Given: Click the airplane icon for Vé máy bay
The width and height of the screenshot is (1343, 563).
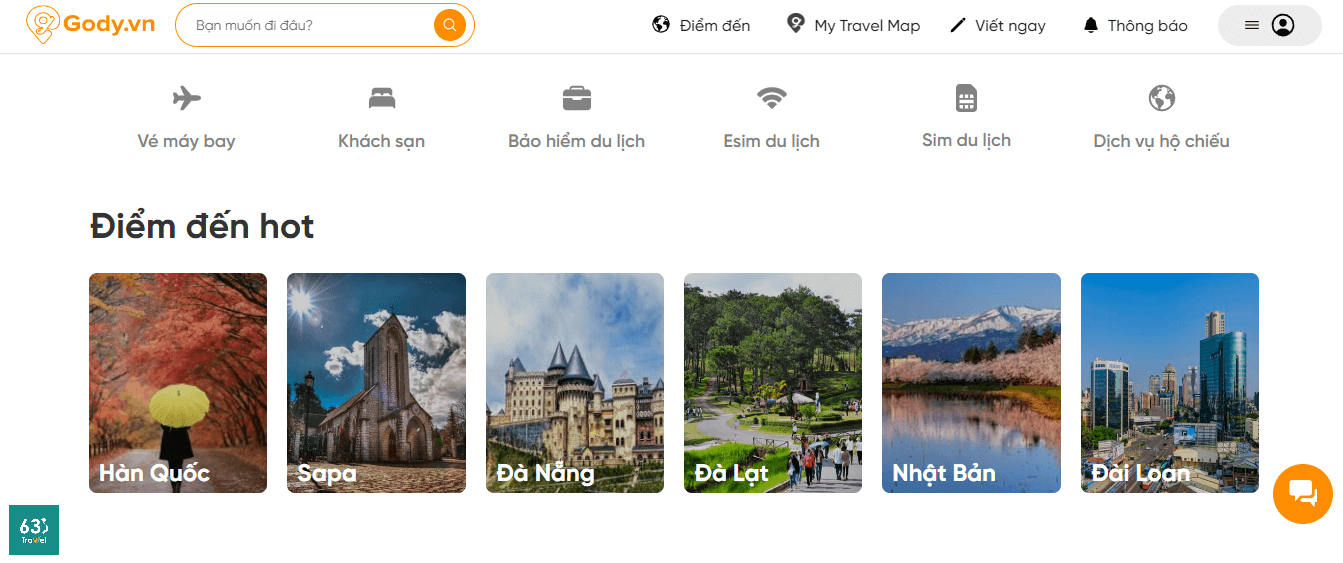Looking at the screenshot, I should point(186,98).
